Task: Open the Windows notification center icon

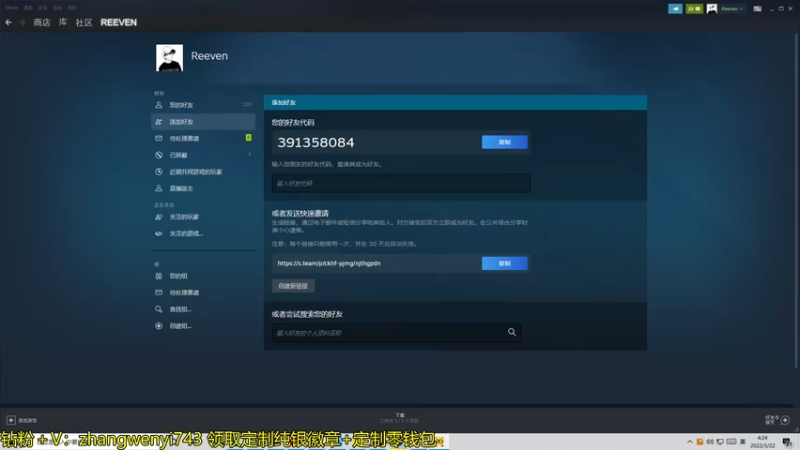Action: point(788,442)
